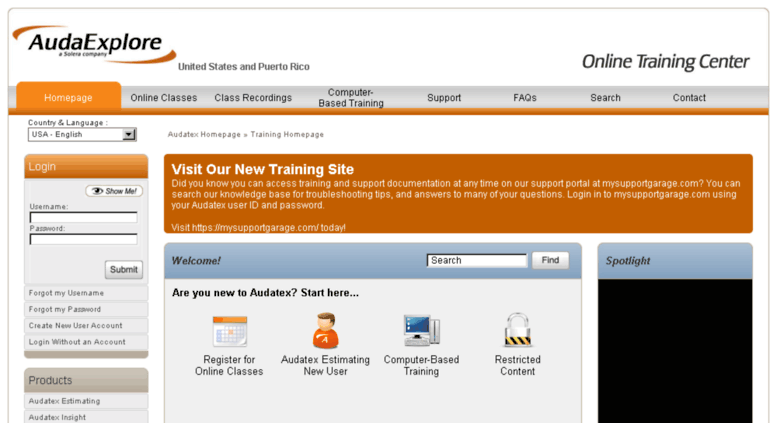Focus the Username input field
Screen dimensions: 777x423
click(x=84, y=217)
